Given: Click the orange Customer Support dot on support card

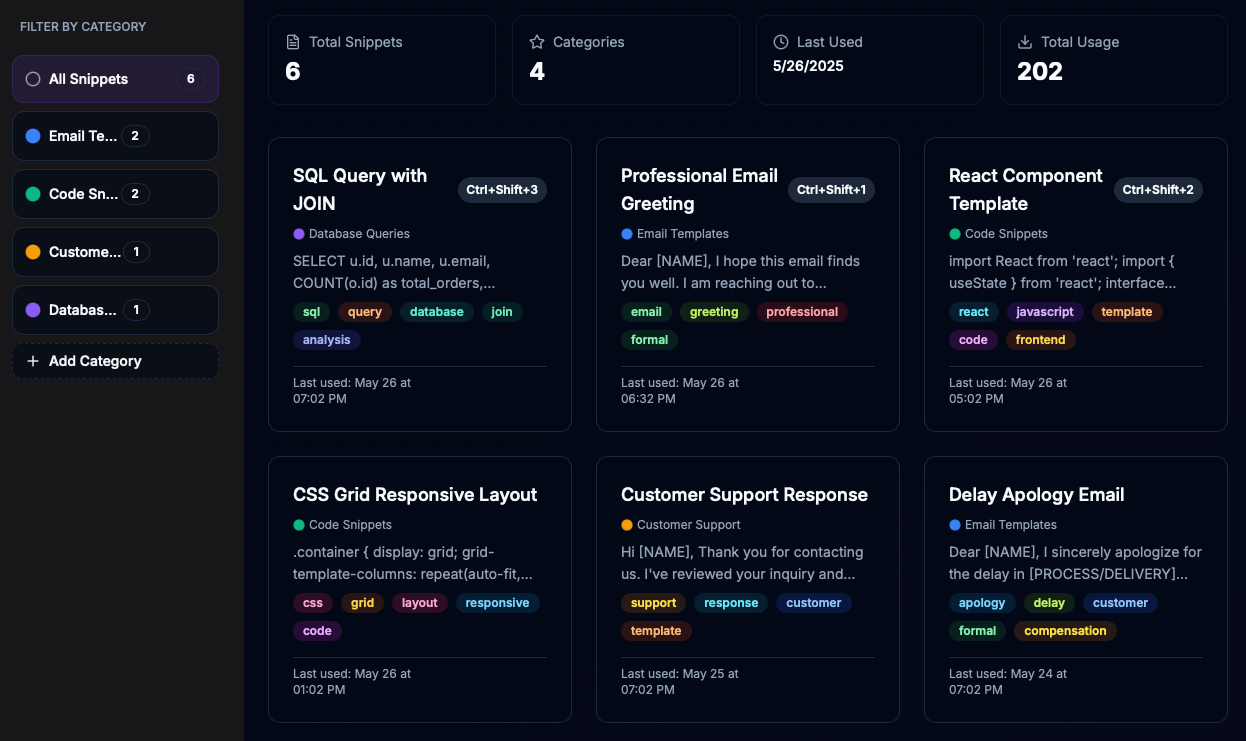Looking at the screenshot, I should tap(625, 524).
